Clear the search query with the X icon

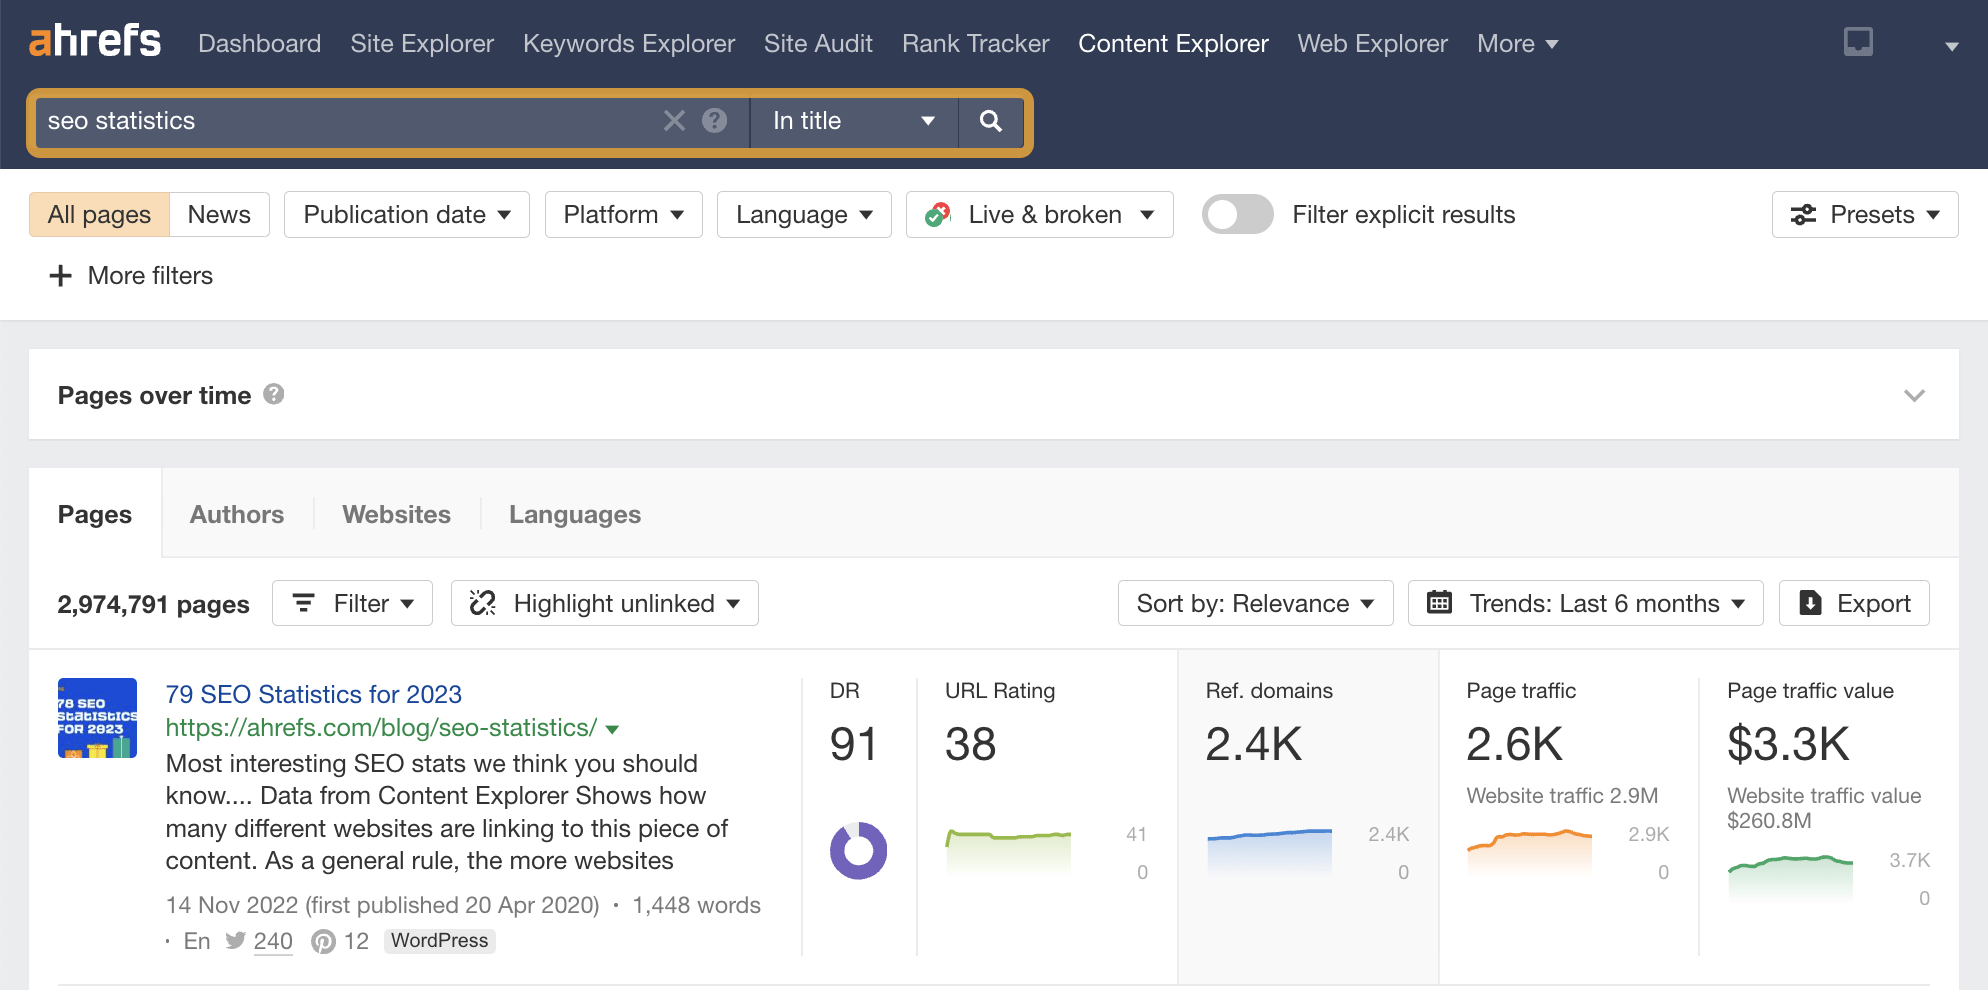tap(675, 121)
